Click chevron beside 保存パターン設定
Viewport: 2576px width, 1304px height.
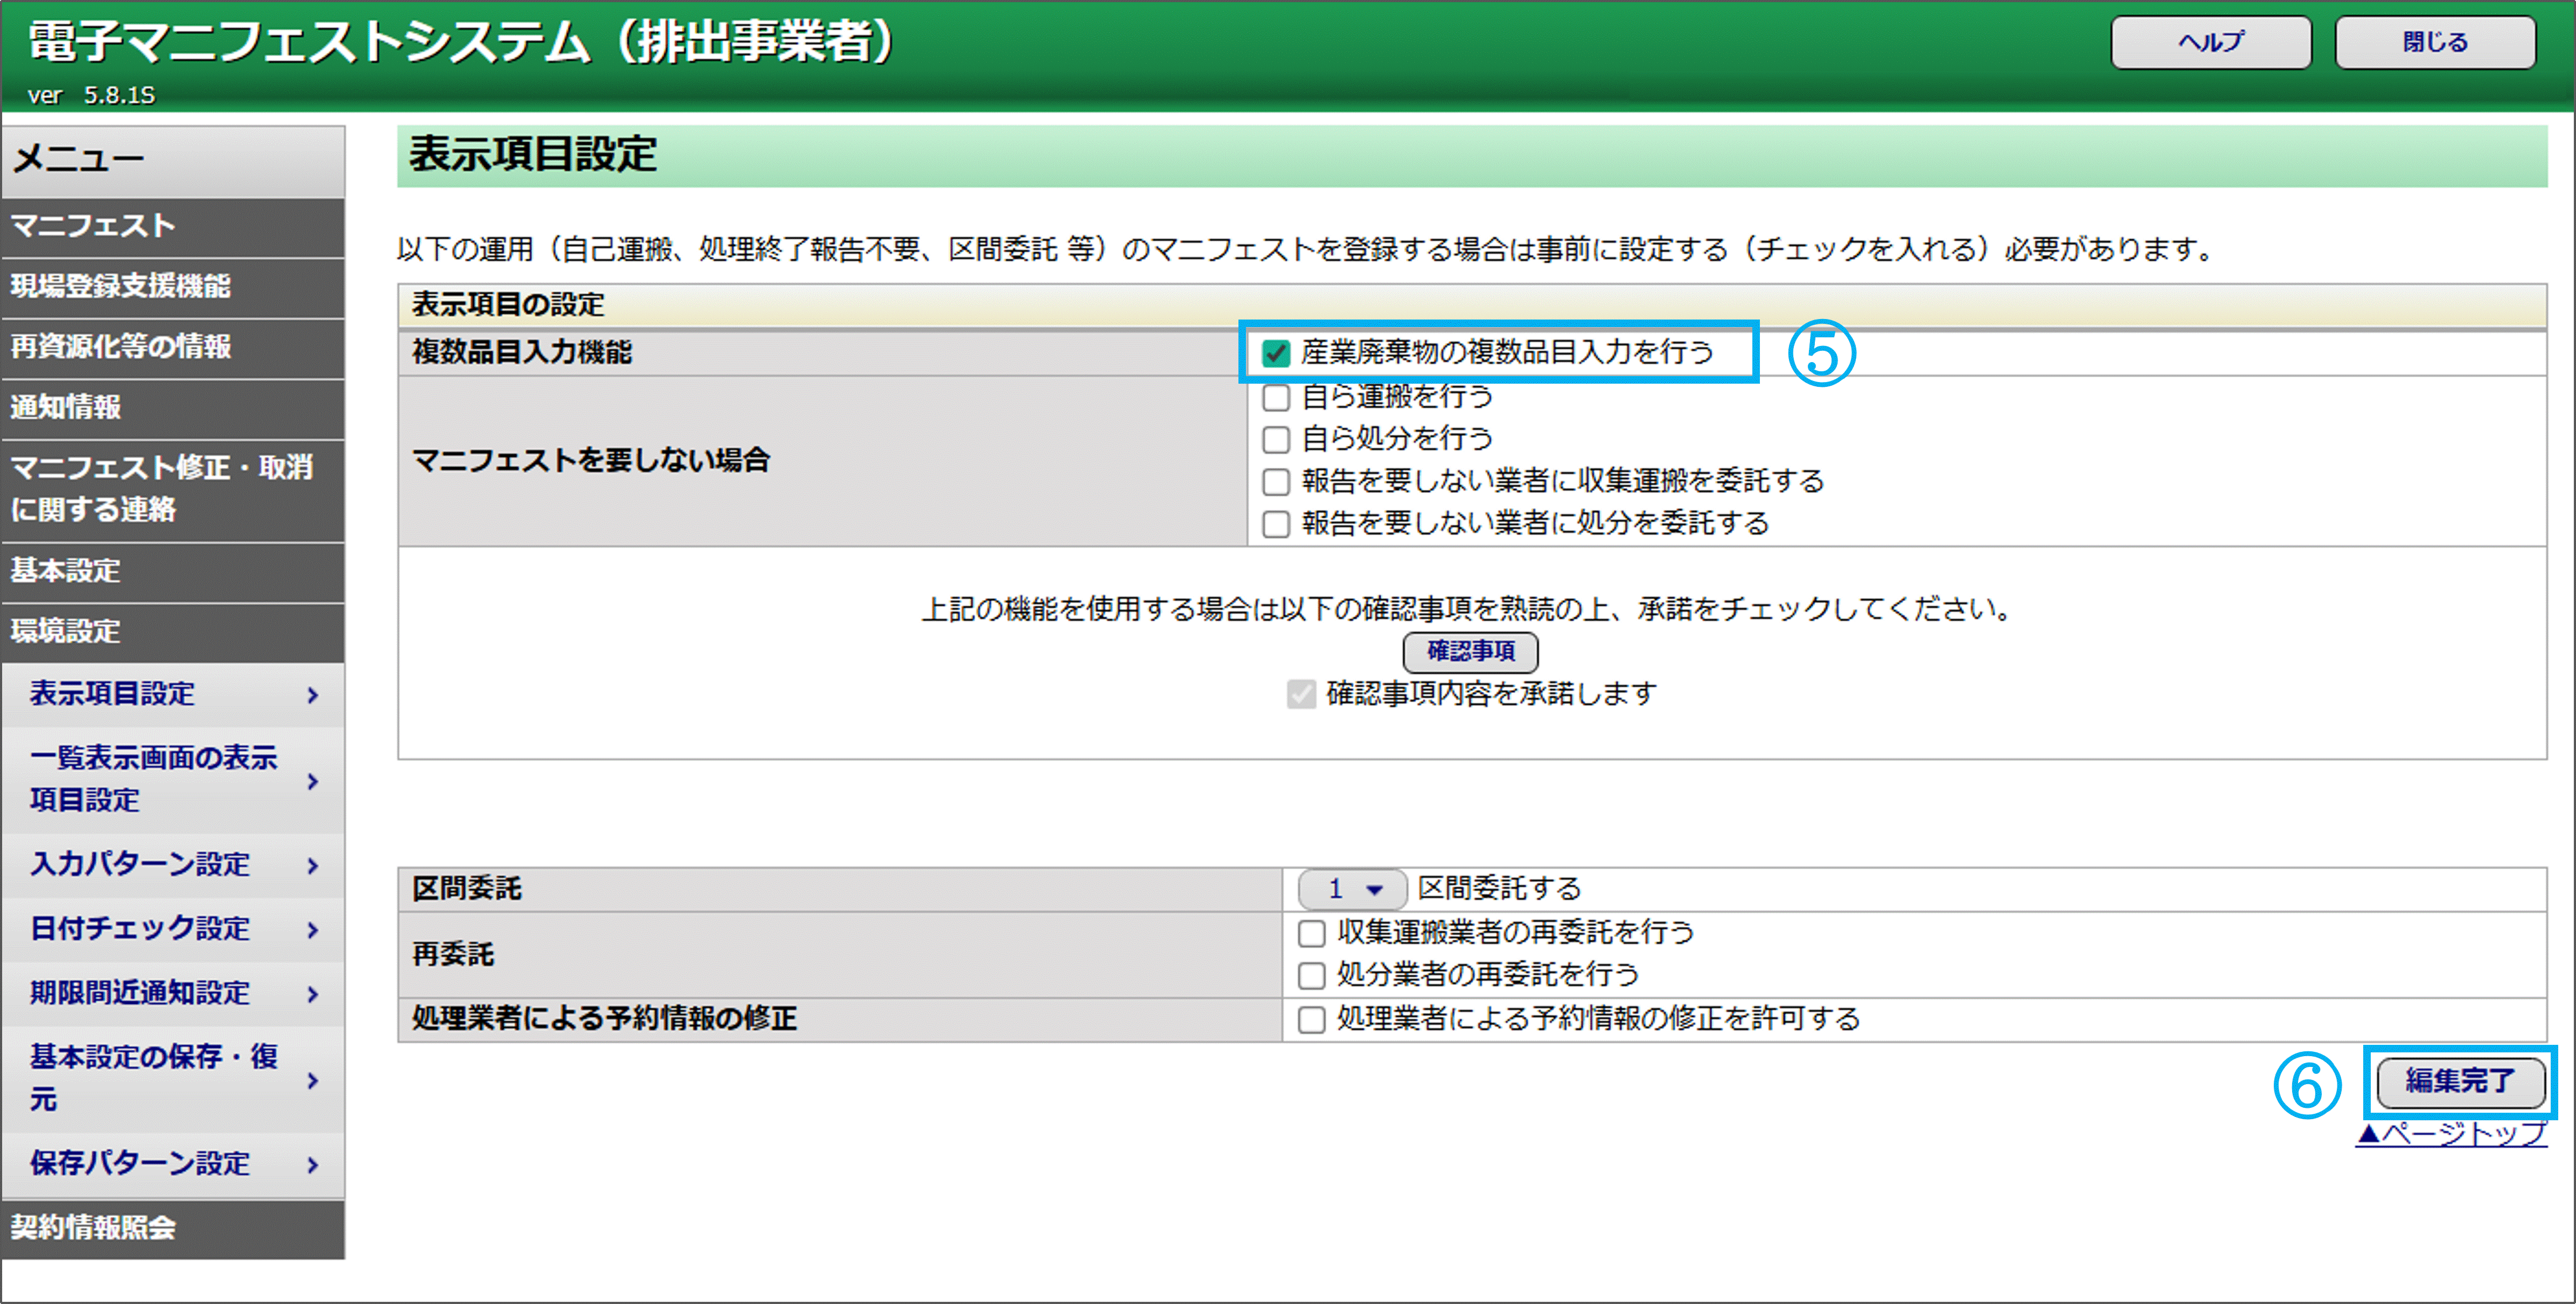click(313, 1165)
